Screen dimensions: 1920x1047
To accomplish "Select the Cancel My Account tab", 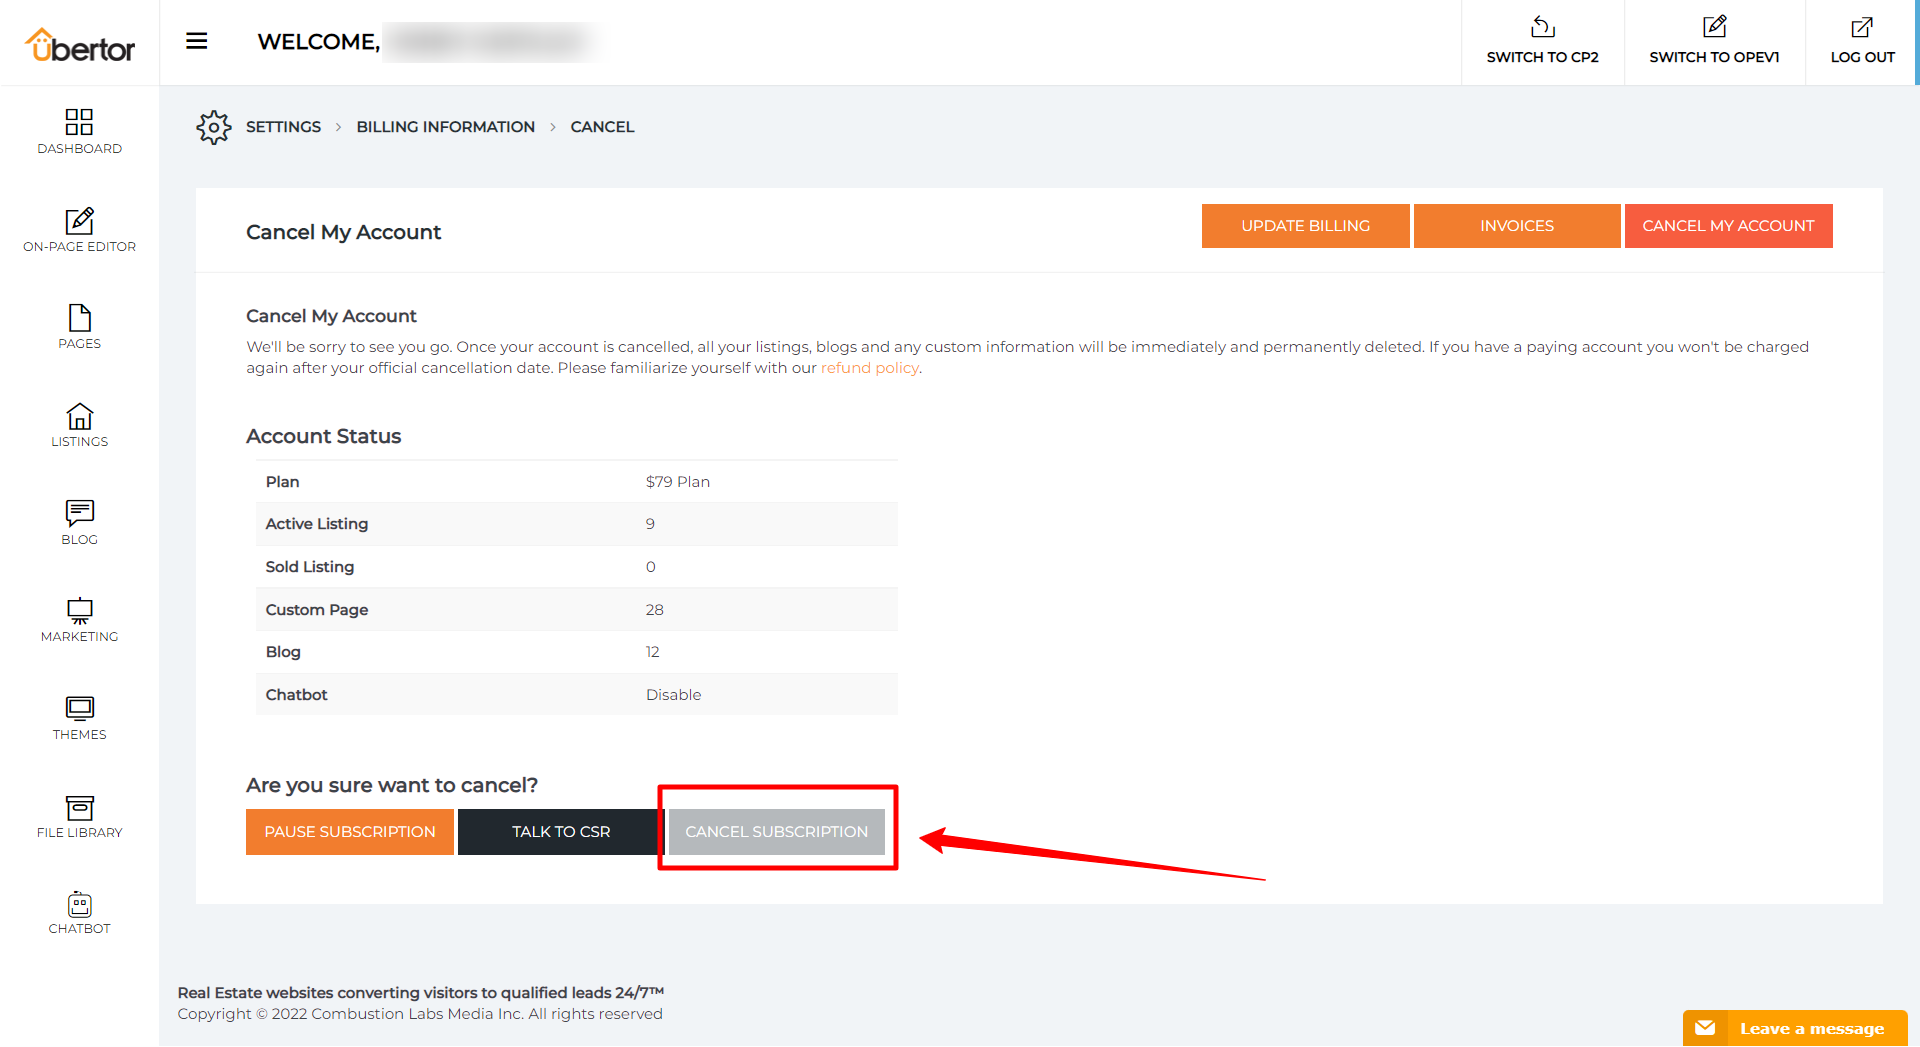I will point(1727,226).
